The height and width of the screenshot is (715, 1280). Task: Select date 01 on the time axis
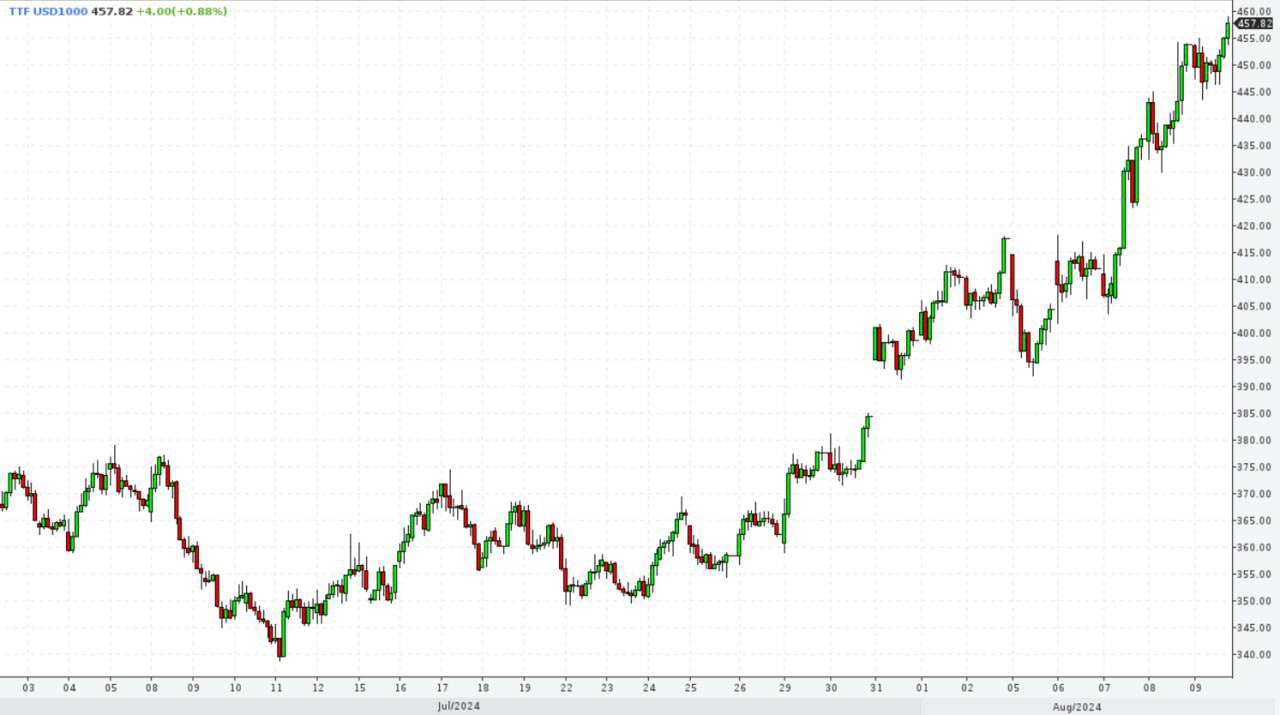coord(922,688)
